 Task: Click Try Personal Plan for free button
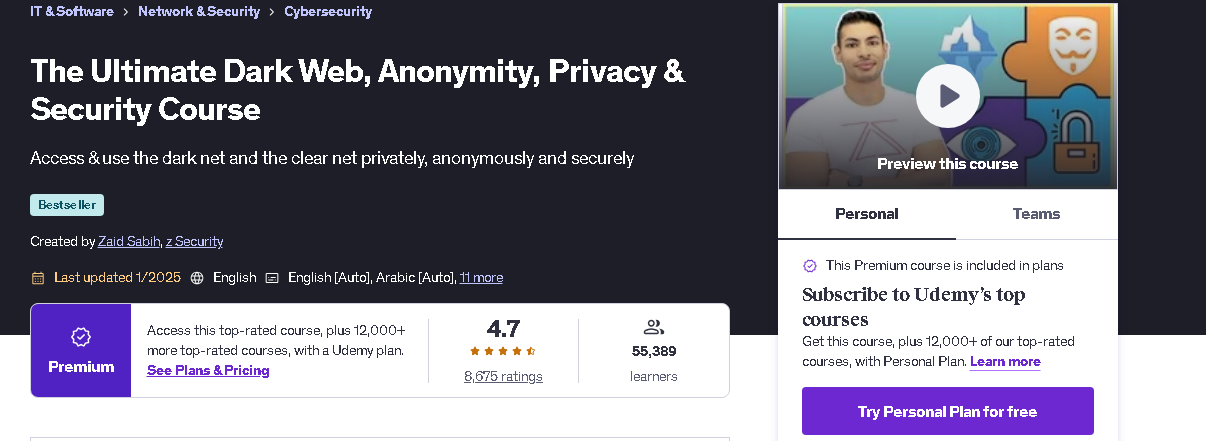pos(947,411)
